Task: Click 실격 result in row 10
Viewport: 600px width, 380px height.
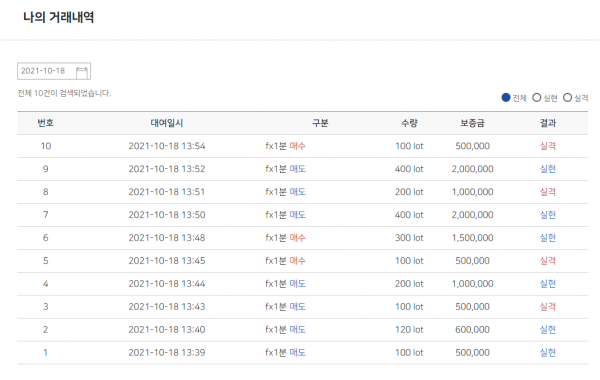Action: click(x=548, y=146)
